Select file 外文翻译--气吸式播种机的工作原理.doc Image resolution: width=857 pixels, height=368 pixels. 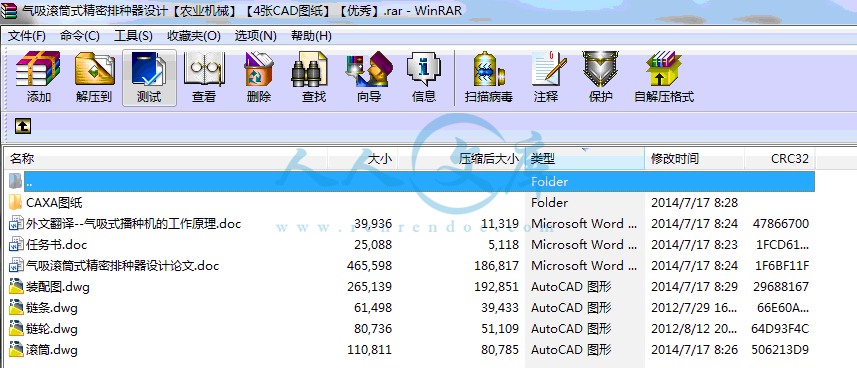(x=133, y=224)
